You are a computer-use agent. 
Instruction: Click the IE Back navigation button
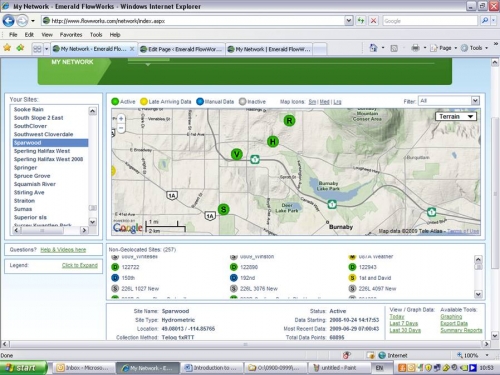point(8,21)
